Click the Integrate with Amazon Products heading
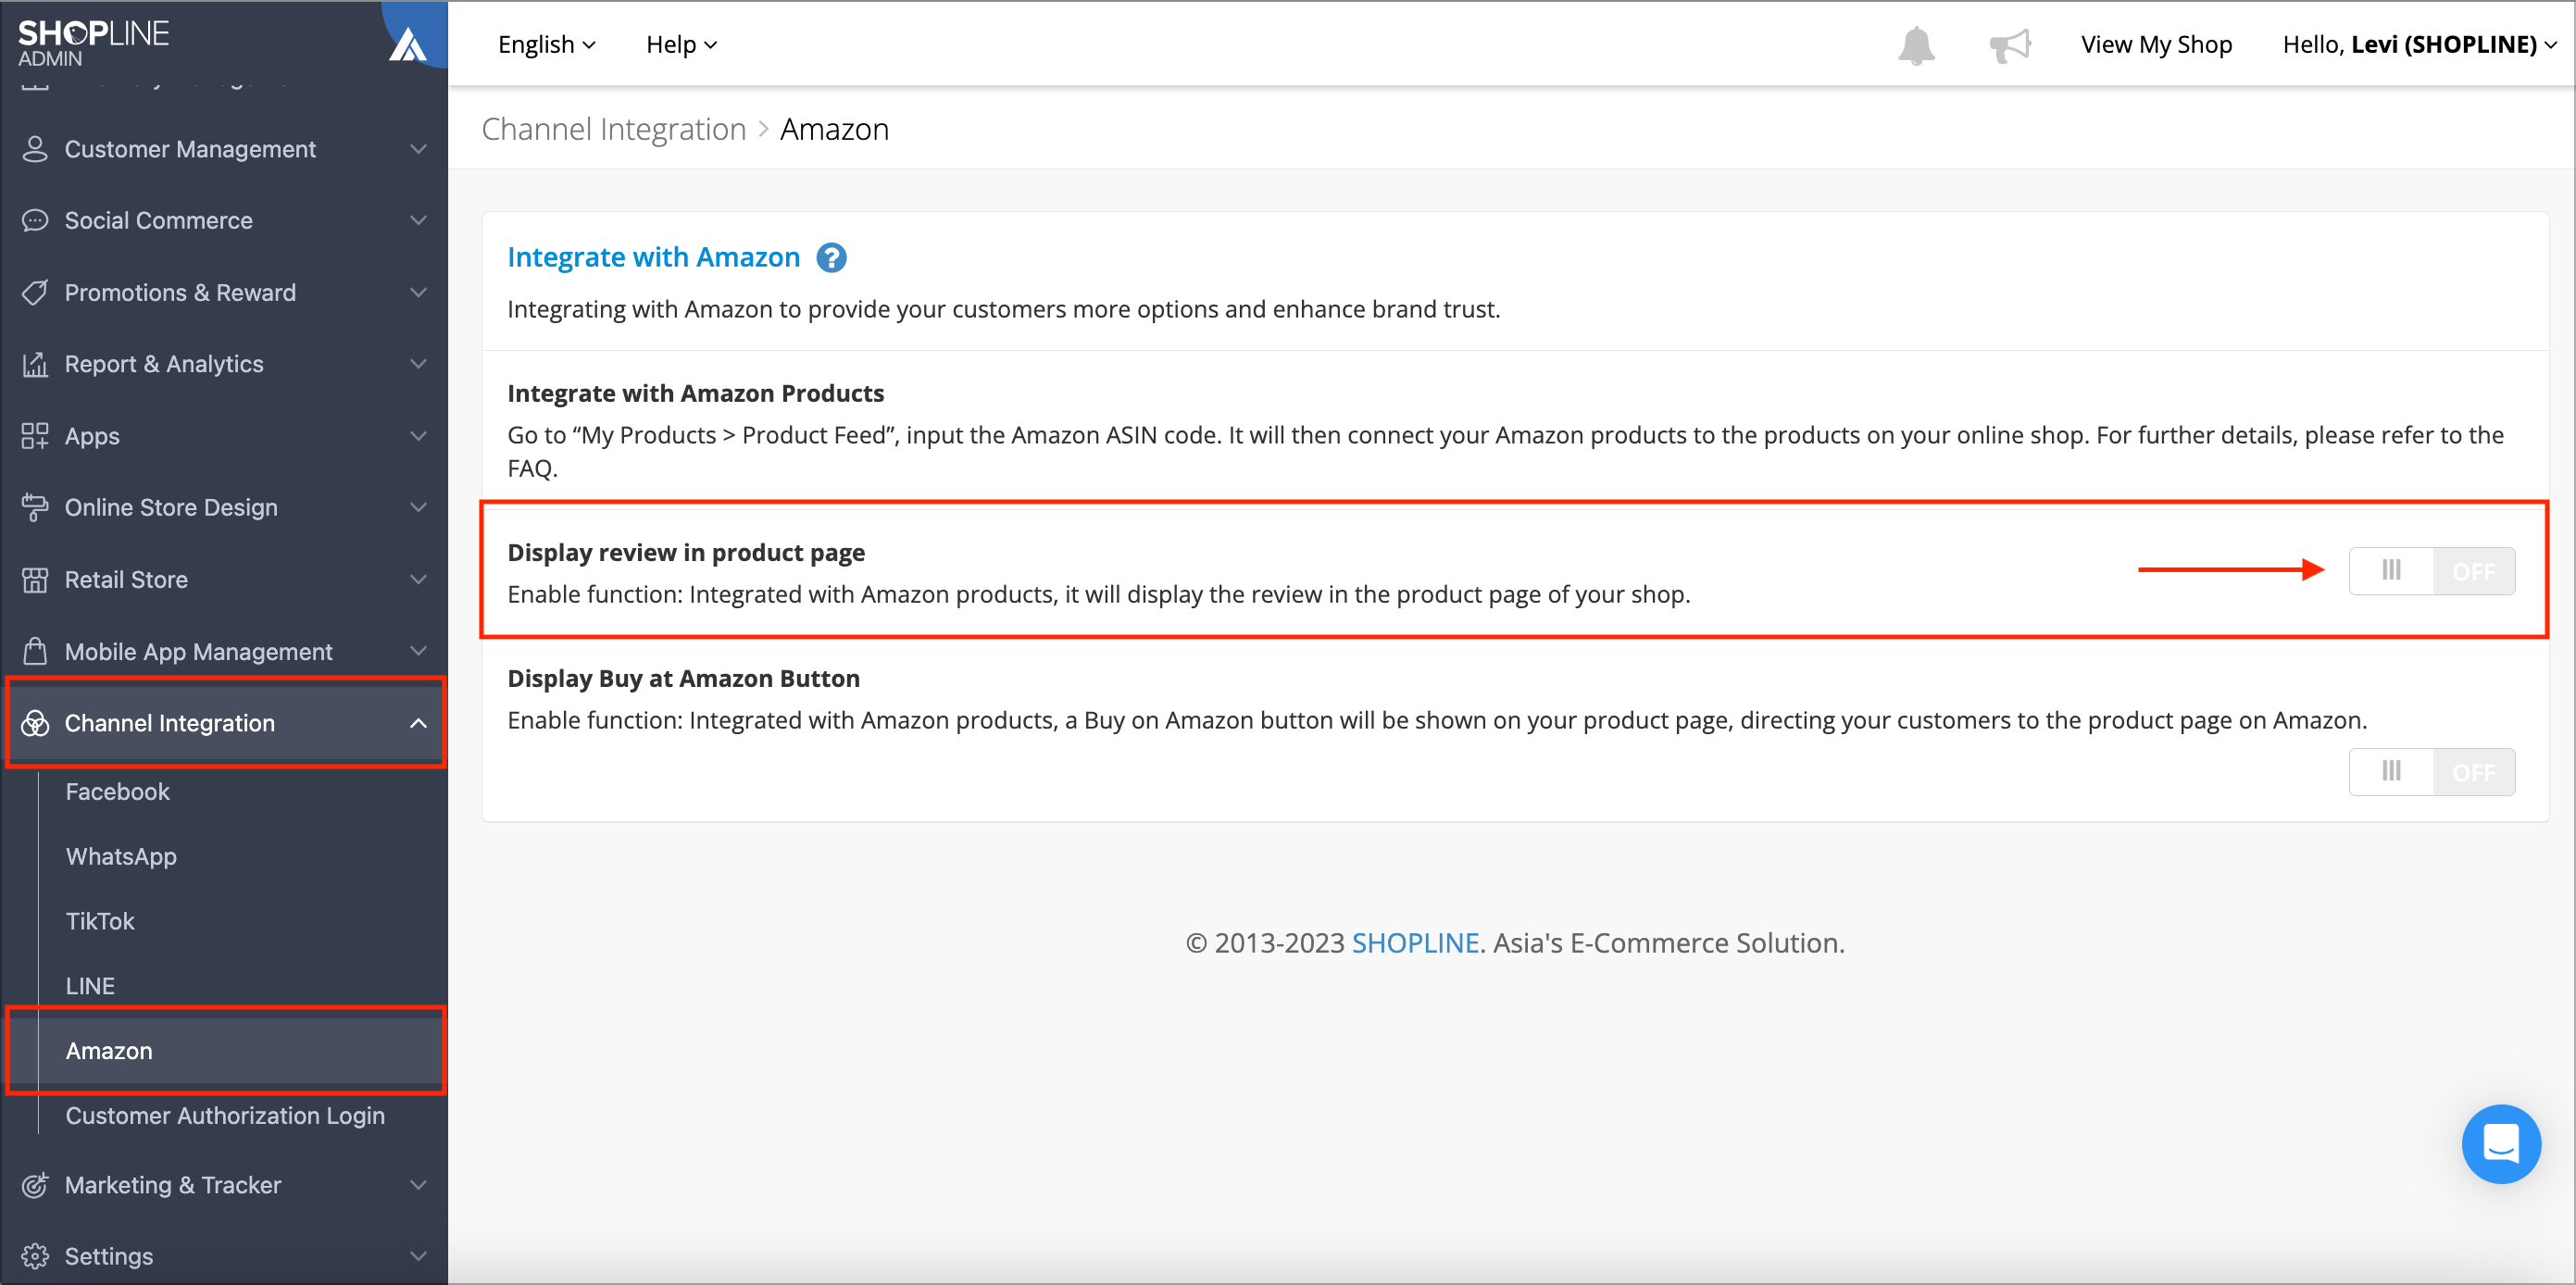Image resolution: width=2576 pixels, height=1285 pixels. [x=695, y=393]
